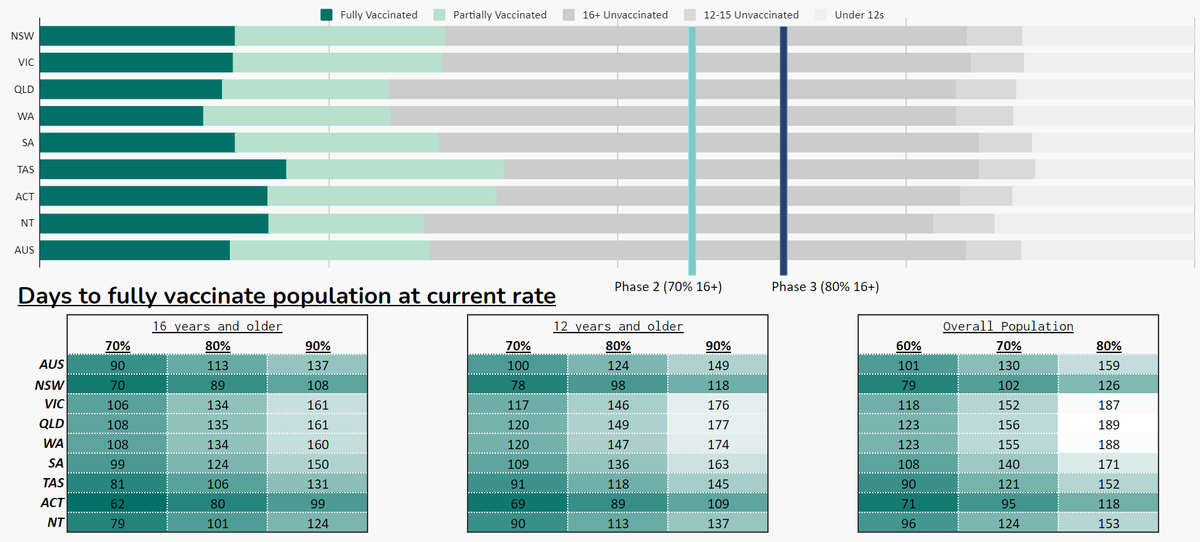This screenshot has height=542, width=1200.
Task: Click the Under 12s legend swatch
Action: click(822, 15)
